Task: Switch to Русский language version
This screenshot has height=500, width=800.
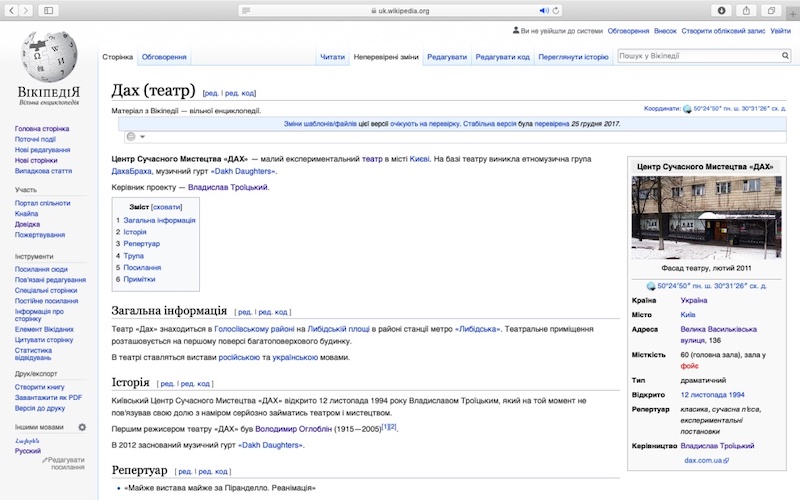Action: click(x=28, y=451)
